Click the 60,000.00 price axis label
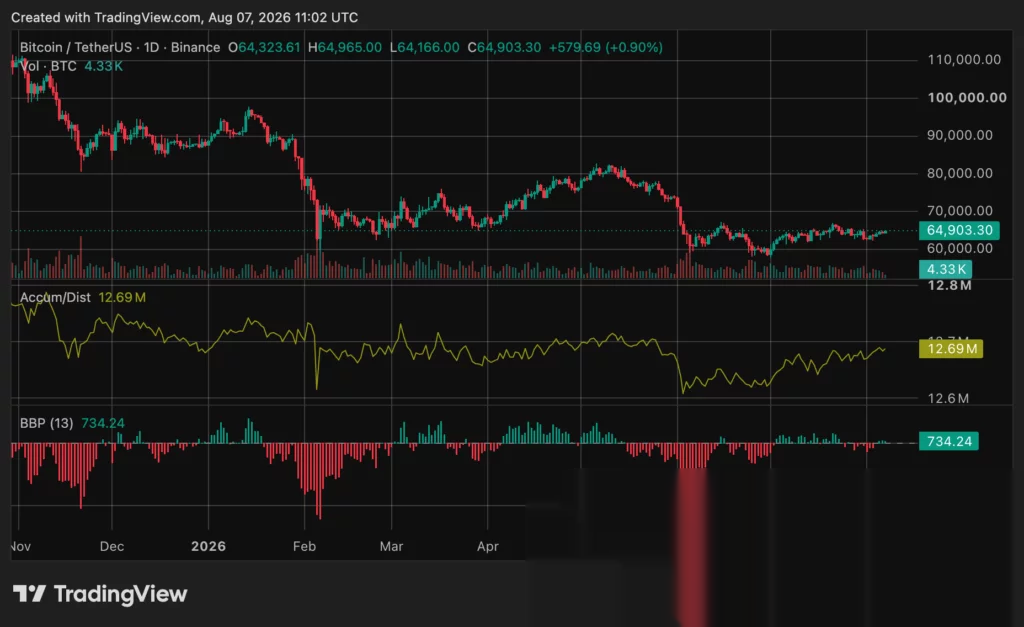The width and height of the screenshot is (1024, 627). click(x=960, y=248)
